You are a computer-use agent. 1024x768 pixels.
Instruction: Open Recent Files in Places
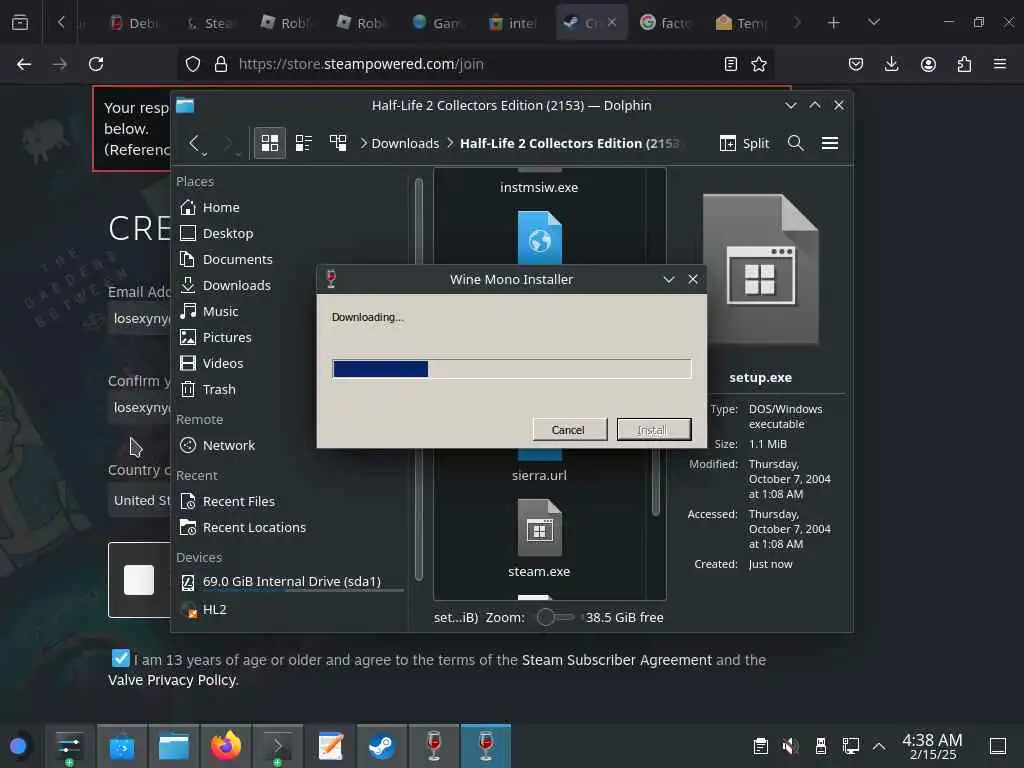[x=227, y=502]
